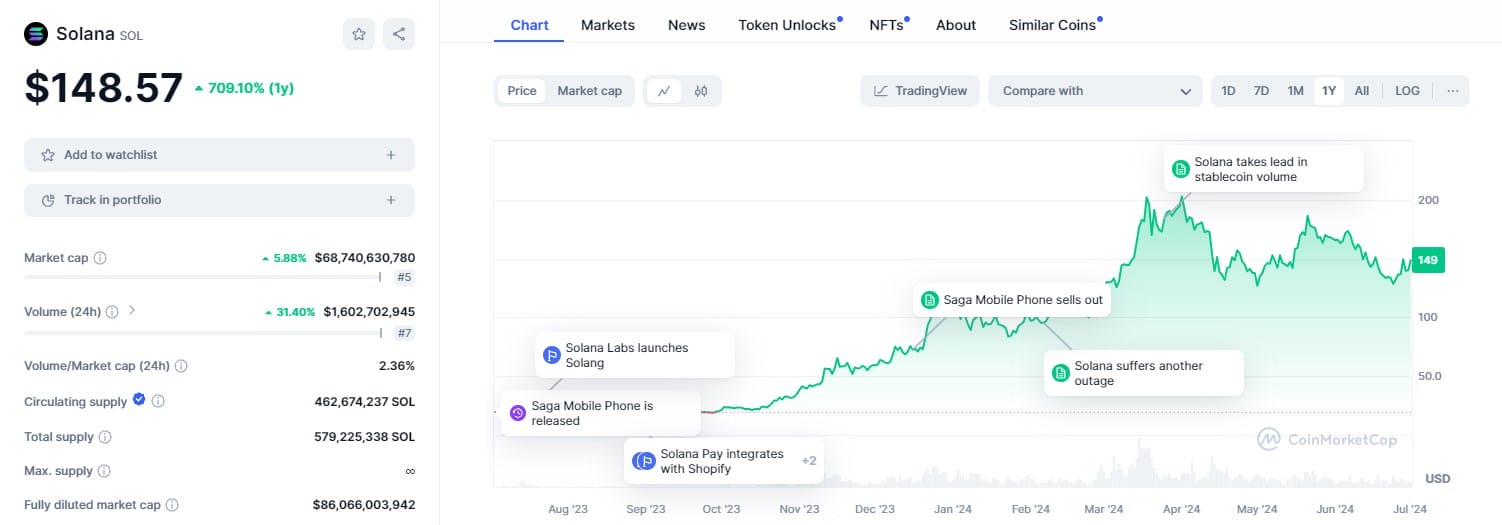Switch to the Markets tab
Viewport: 1502px width, 525px height.
[608, 25]
